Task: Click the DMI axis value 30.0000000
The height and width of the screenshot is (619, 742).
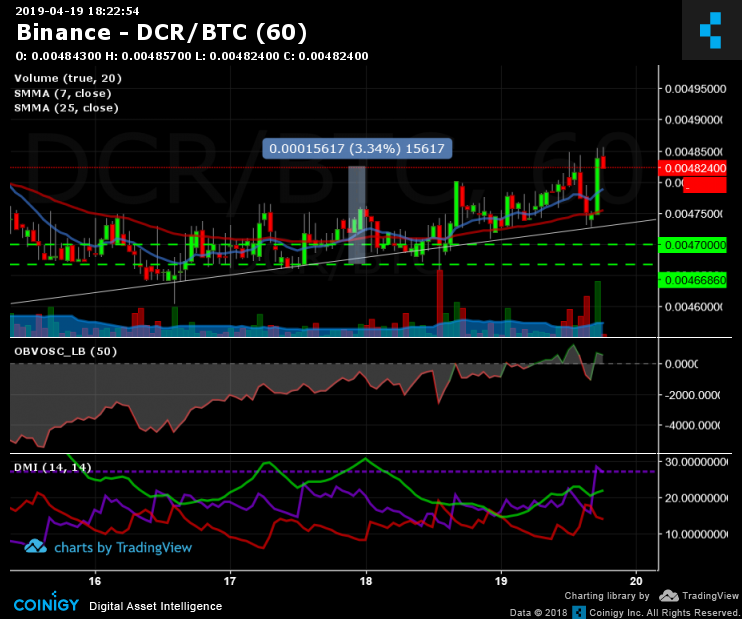Action: (x=696, y=462)
